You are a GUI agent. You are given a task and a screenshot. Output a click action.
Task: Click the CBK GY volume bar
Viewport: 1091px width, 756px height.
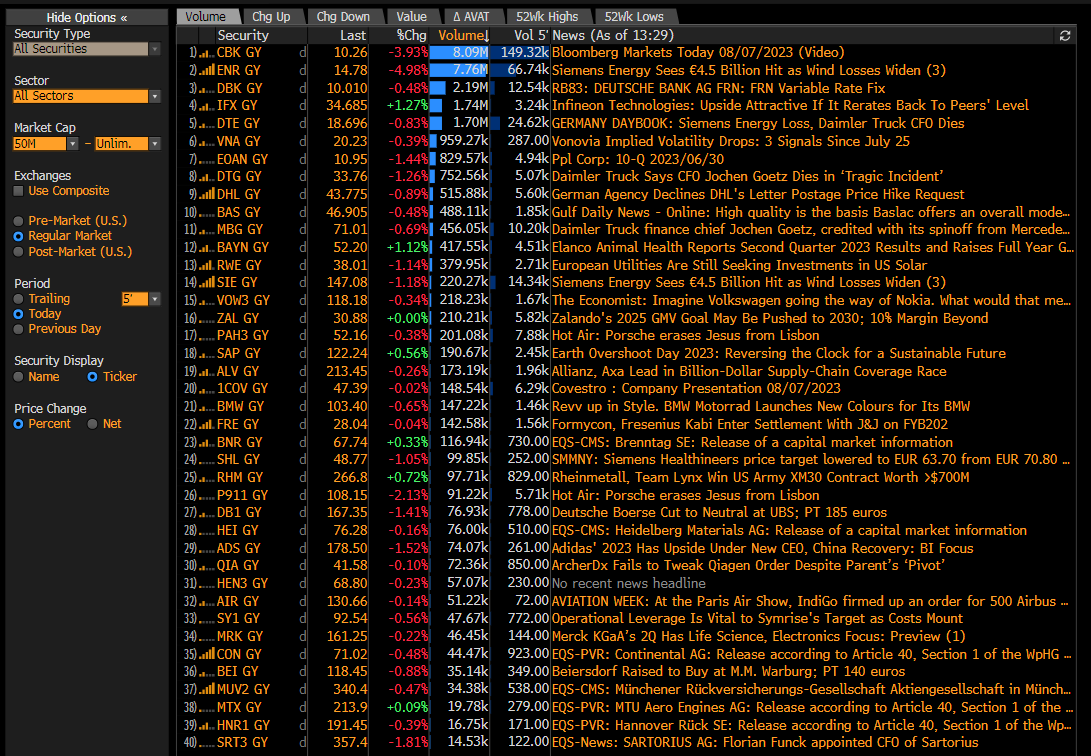[459, 53]
